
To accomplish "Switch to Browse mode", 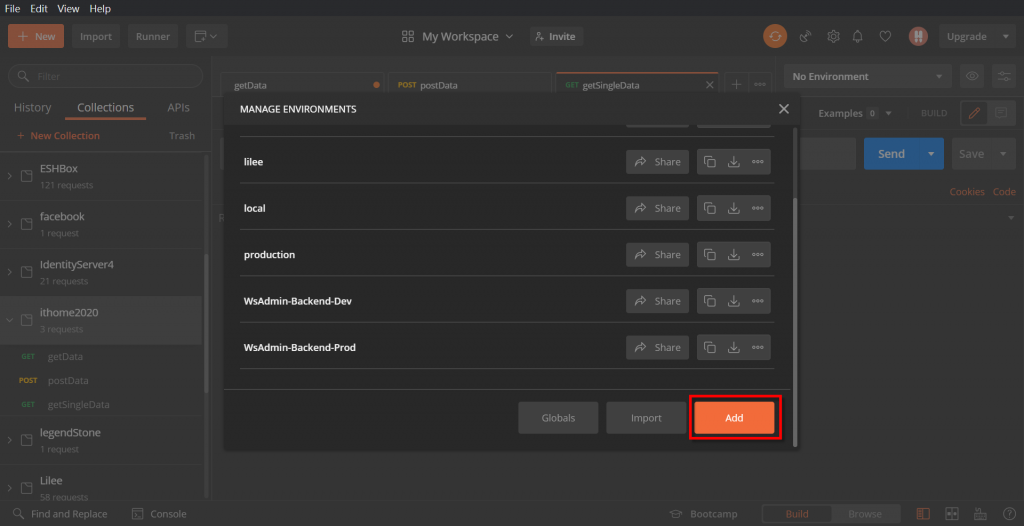I will [x=865, y=514].
